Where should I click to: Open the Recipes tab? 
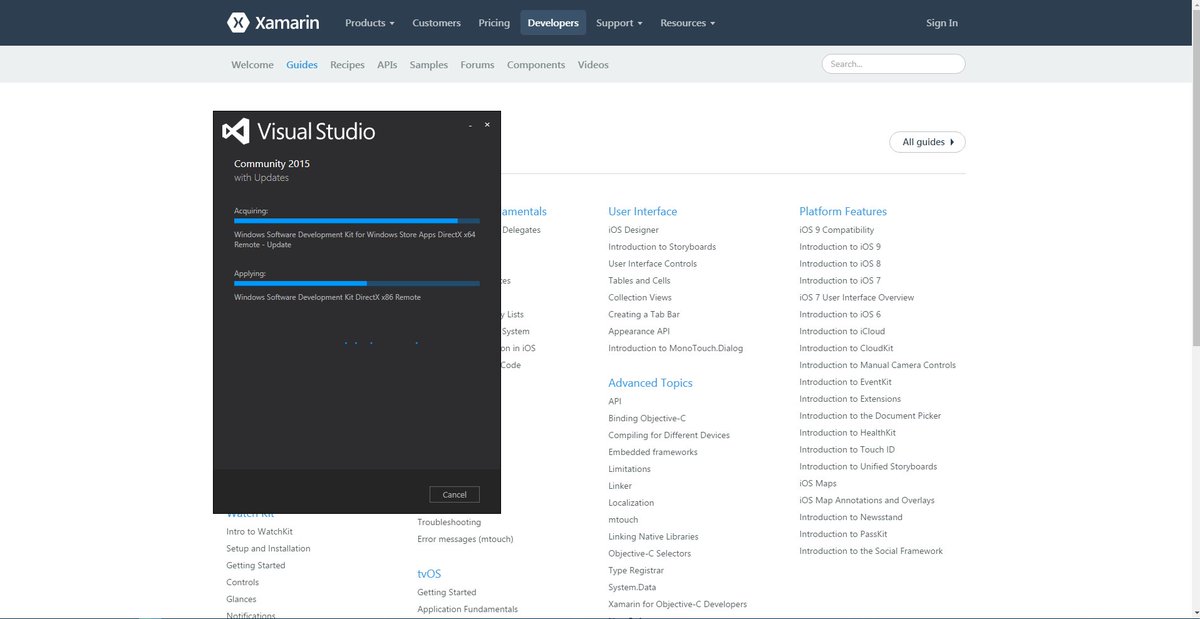pos(347,65)
